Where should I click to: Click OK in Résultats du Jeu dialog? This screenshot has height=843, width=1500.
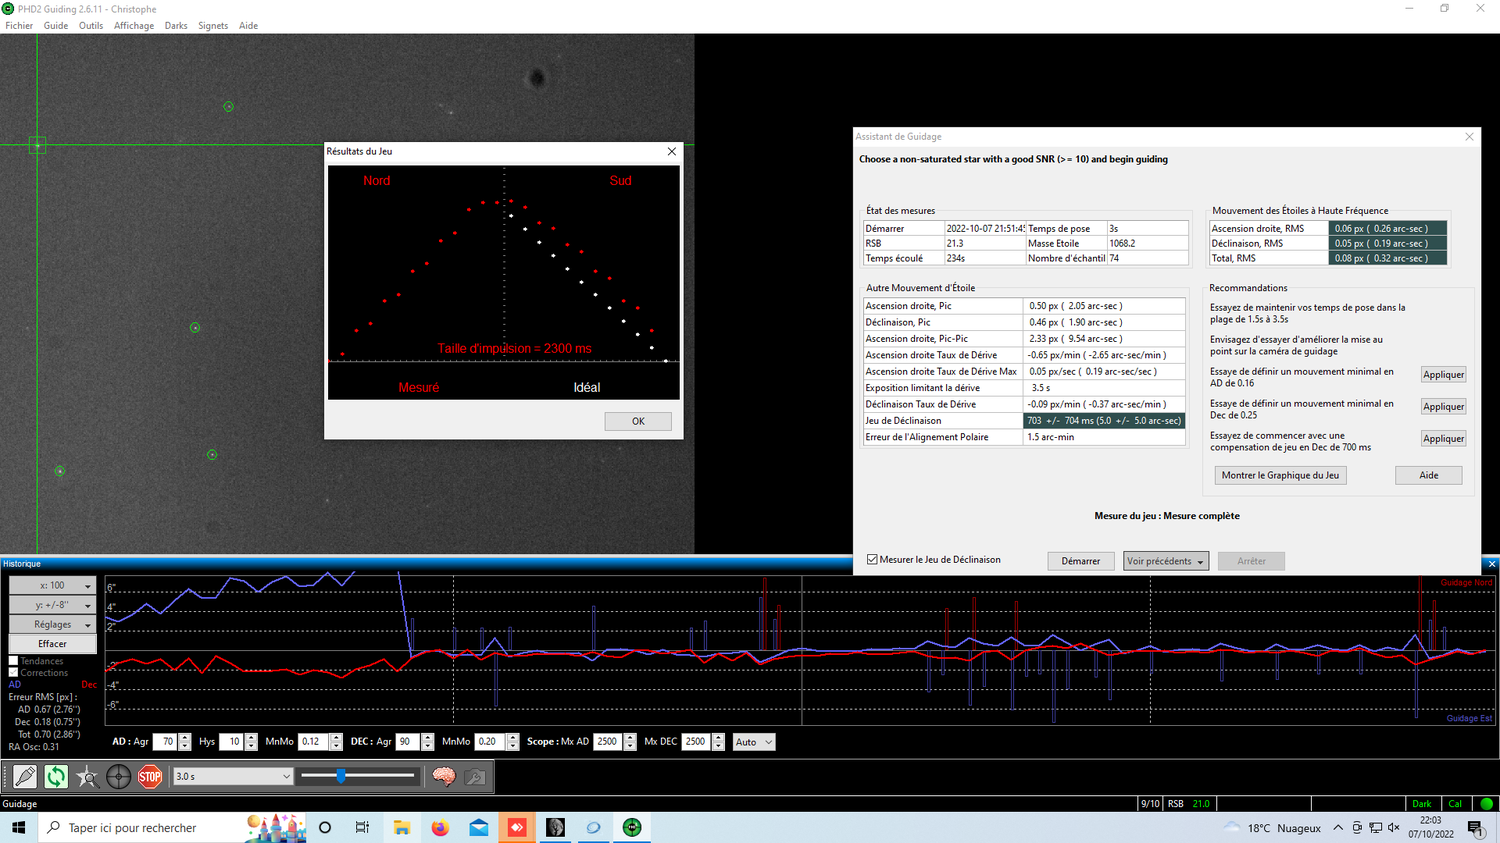638,421
